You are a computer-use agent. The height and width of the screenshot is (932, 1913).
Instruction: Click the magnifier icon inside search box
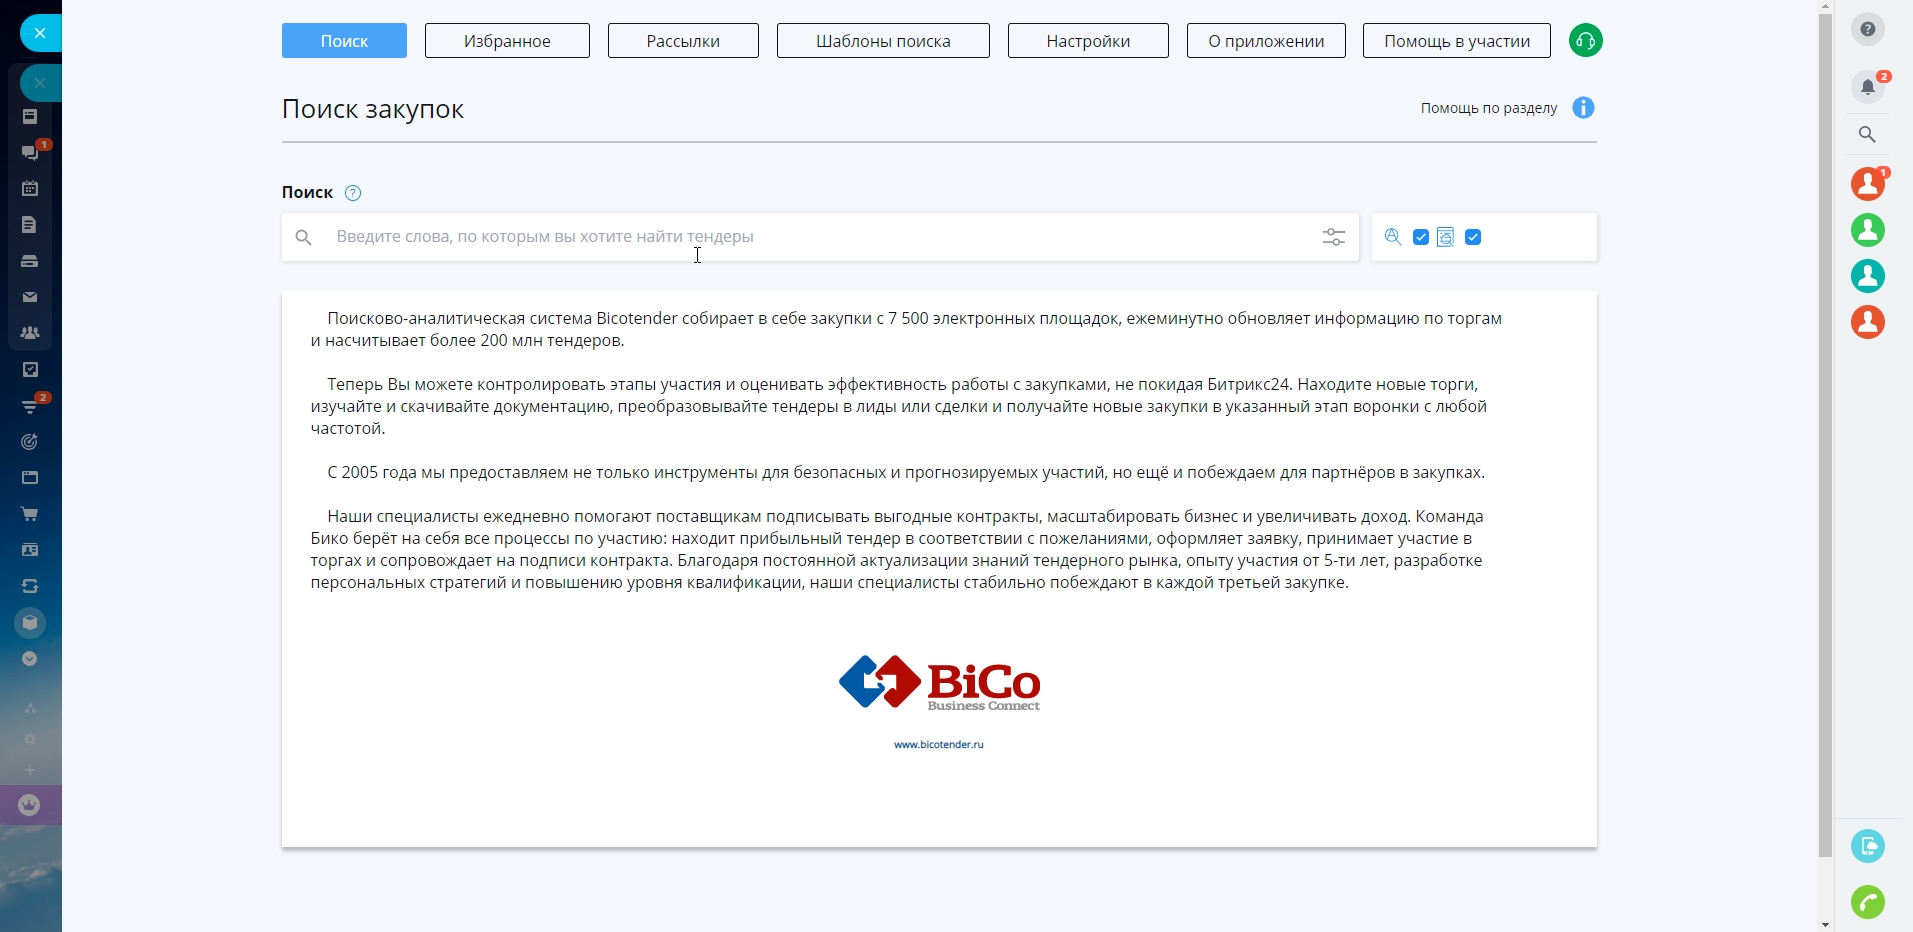click(304, 237)
